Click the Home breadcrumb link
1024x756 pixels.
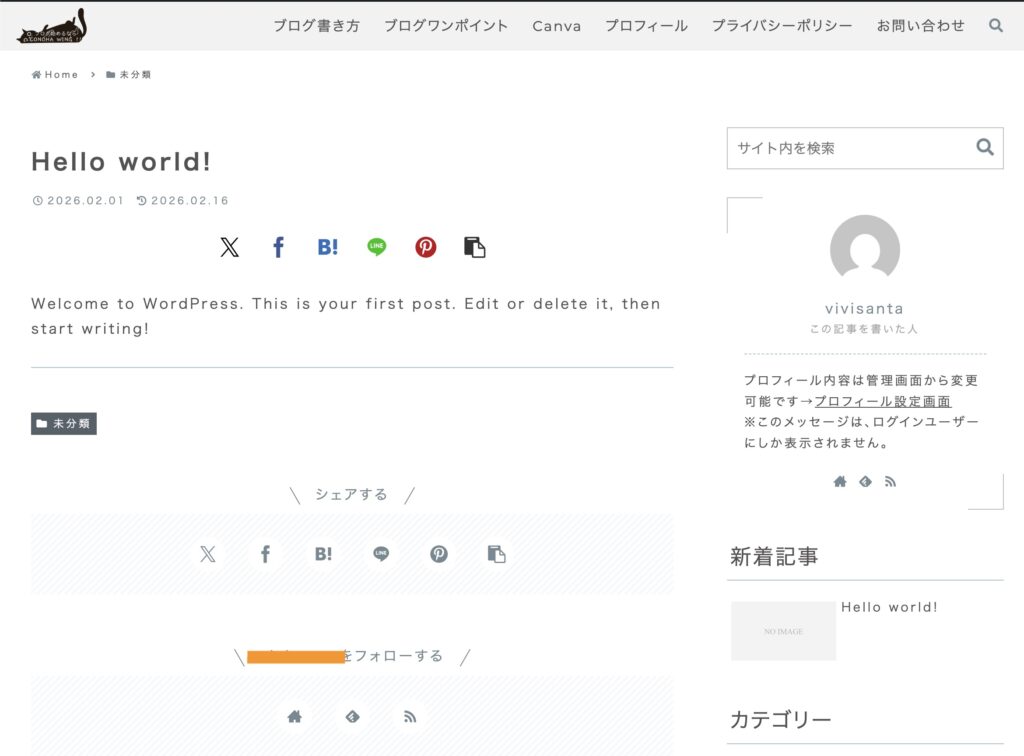55,75
